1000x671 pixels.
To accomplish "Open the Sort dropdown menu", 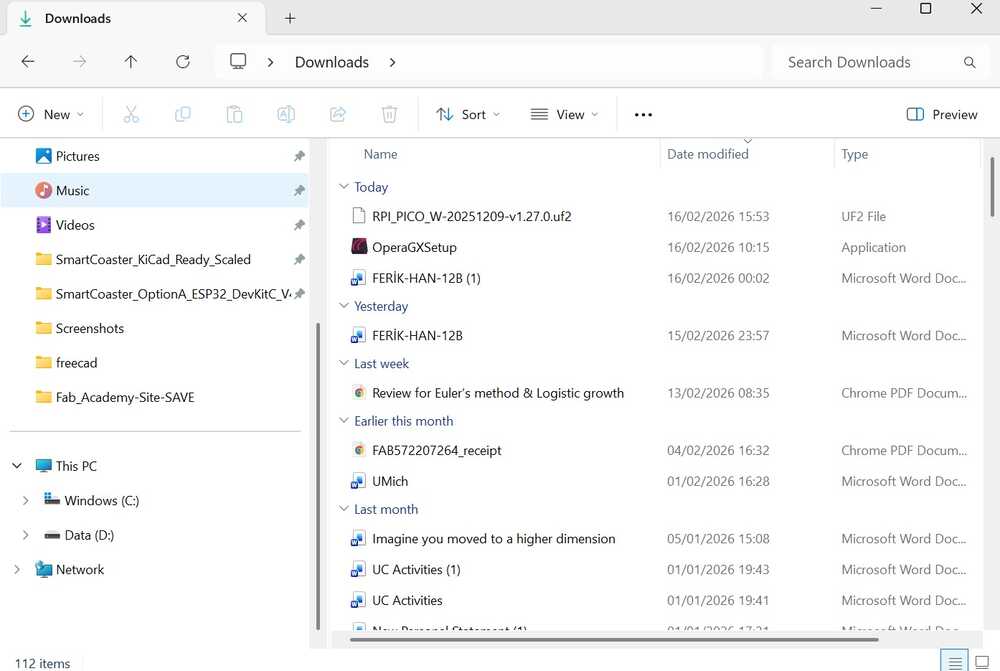I will (468, 115).
